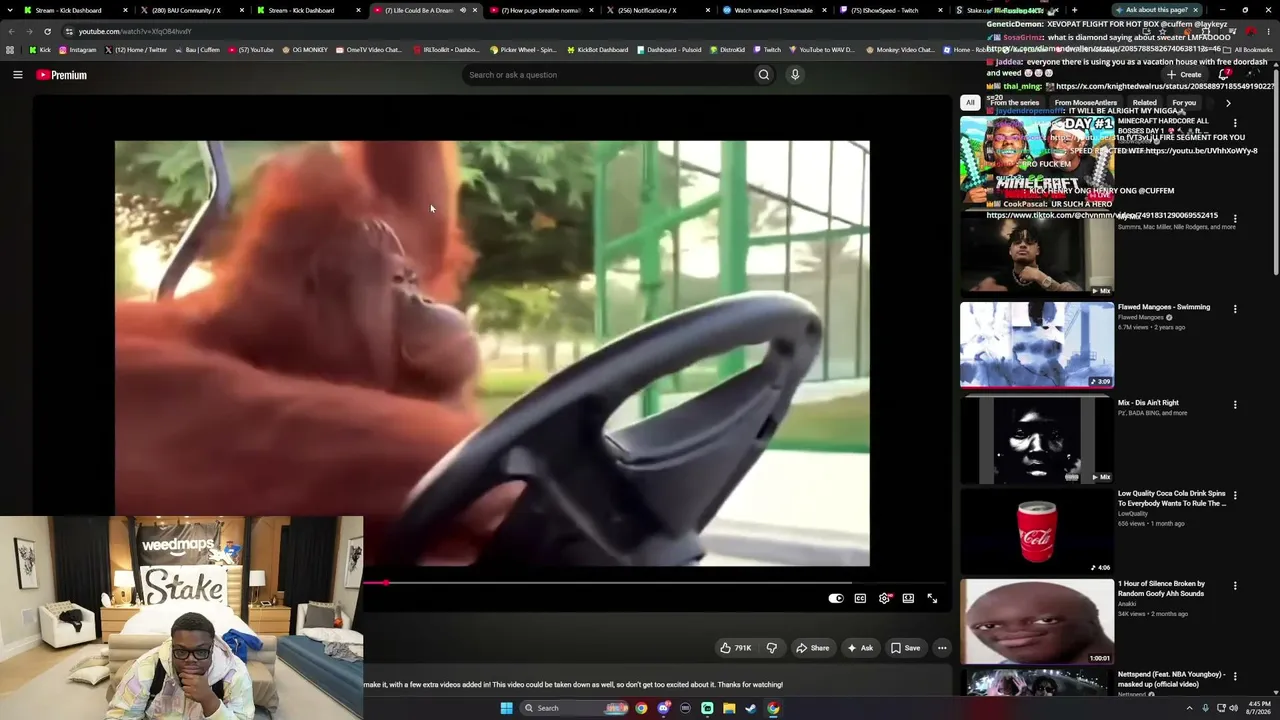Viewport: 1280px width, 720px height.
Task: Reload the page in Chrome
Action: tap(48, 31)
